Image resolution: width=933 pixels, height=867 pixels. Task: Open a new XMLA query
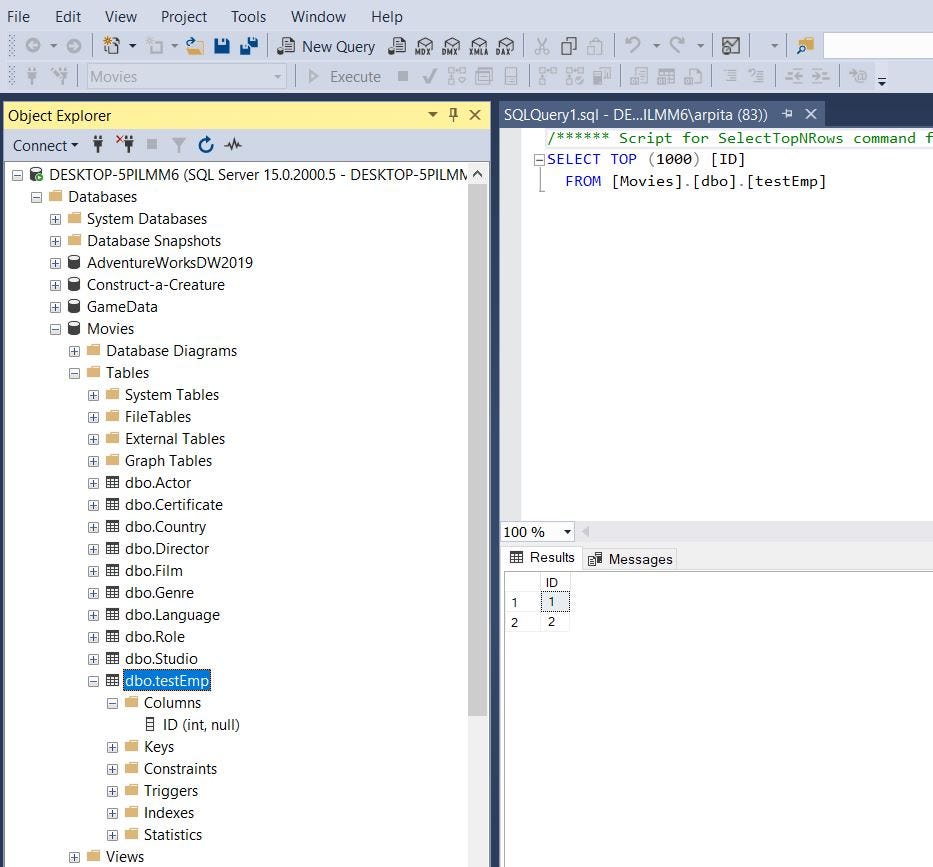click(478, 46)
